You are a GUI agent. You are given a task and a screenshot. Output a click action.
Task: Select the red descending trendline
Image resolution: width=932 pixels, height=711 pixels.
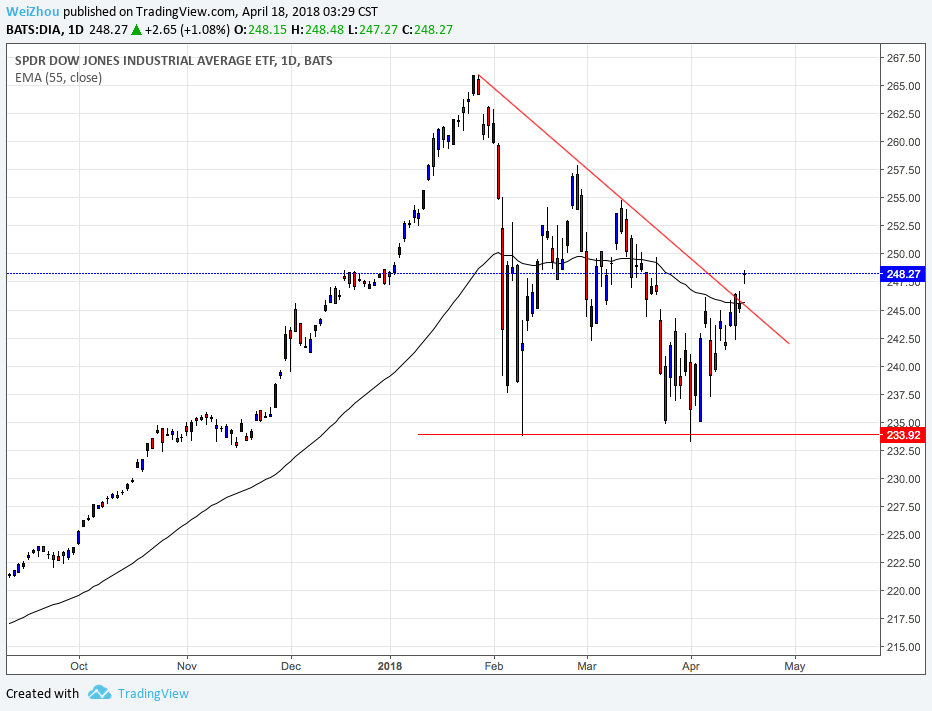634,209
